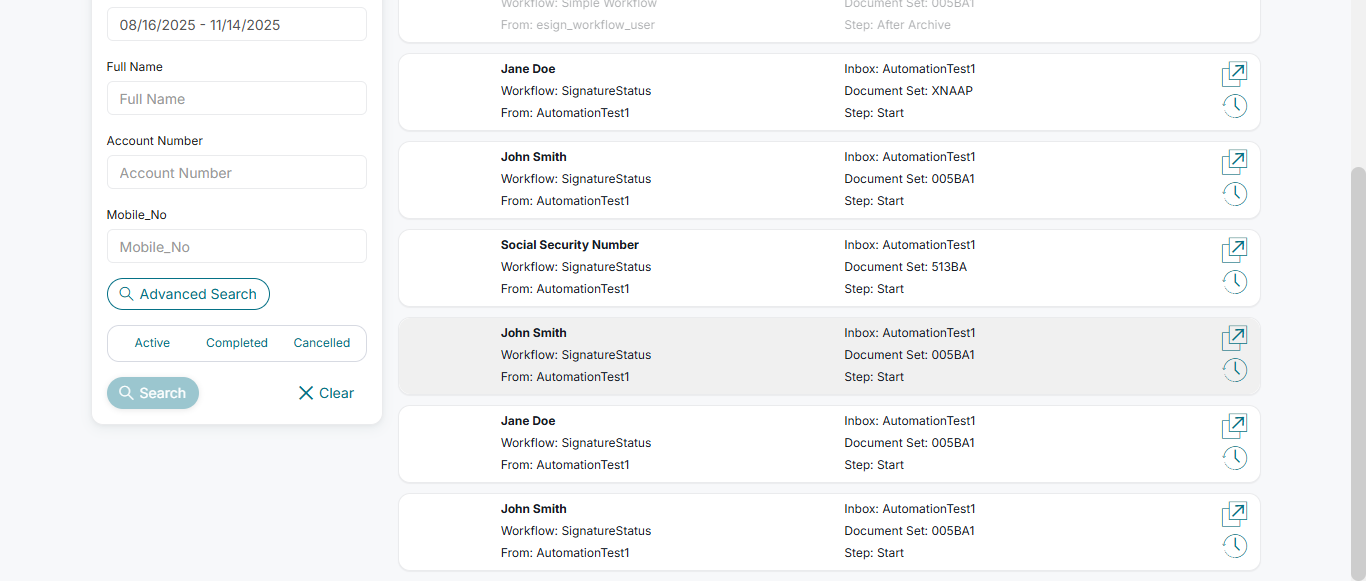Image resolution: width=1366 pixels, height=581 pixels.
Task: Toggle the Completed status filter
Action: pos(237,343)
